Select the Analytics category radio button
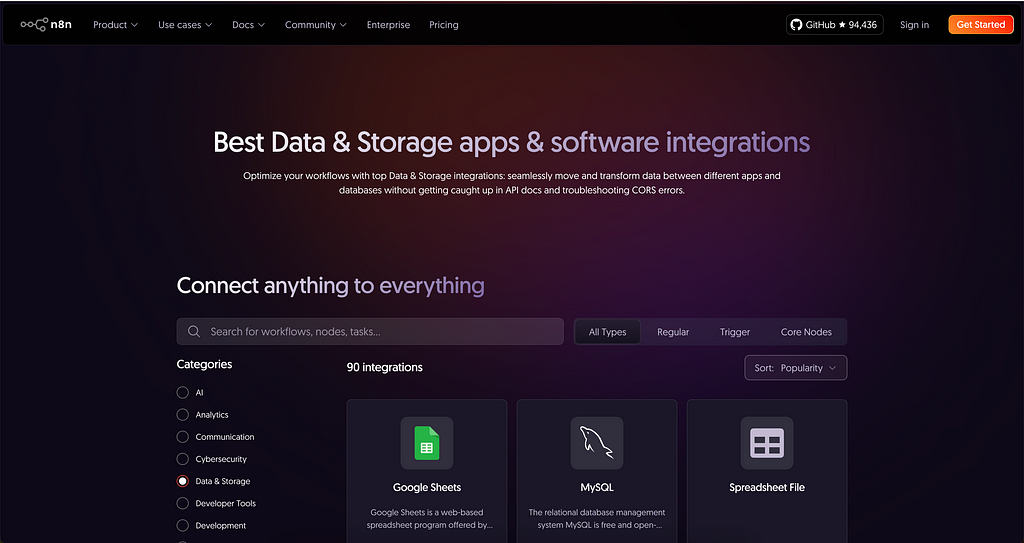1024x543 pixels. coord(183,415)
